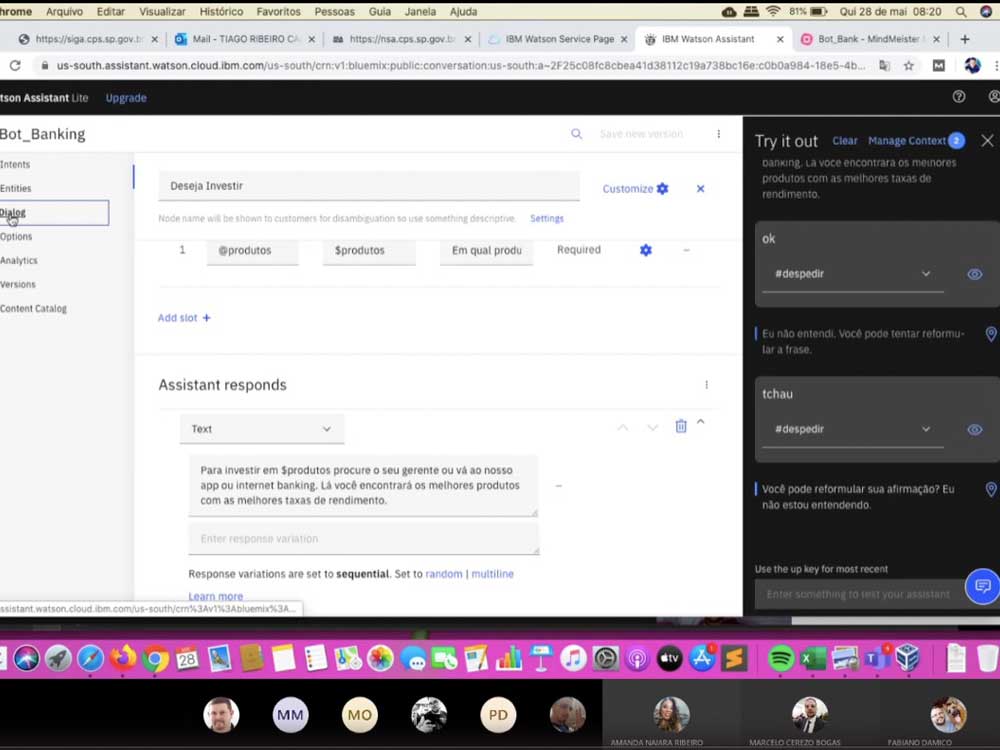Click the Enter response variation field
Image resolution: width=1000 pixels, height=750 pixels.
click(x=364, y=539)
